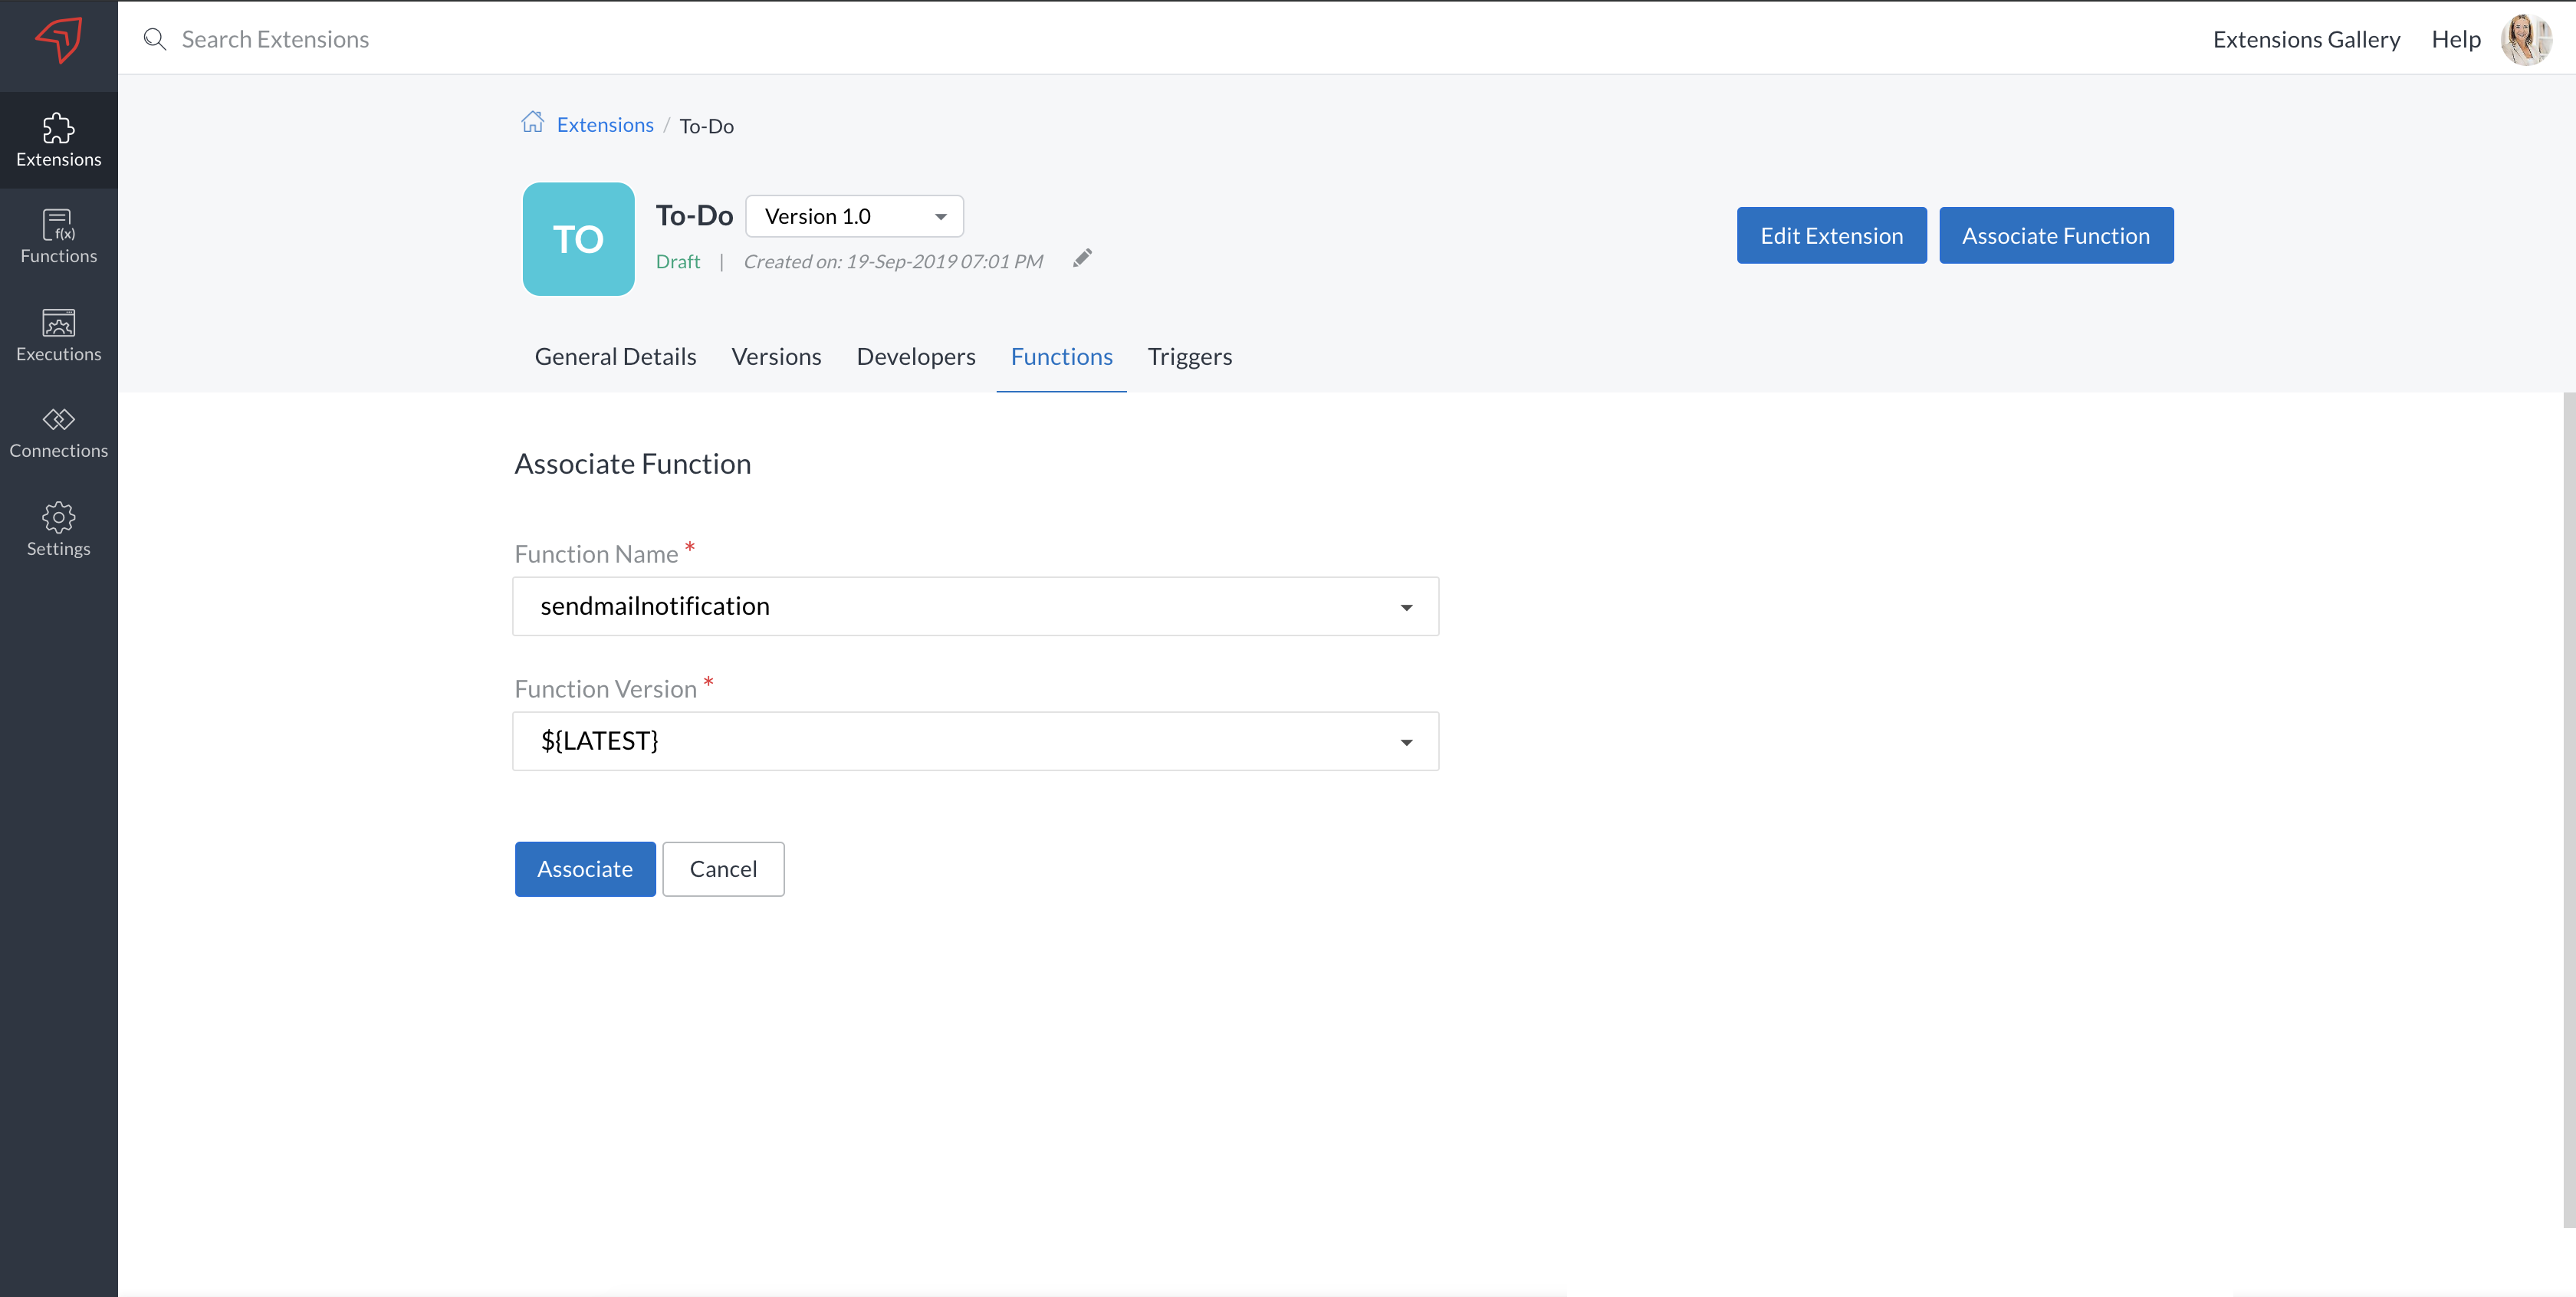Click the search magnifier icon
Image resolution: width=2576 pixels, height=1297 pixels.
(154, 39)
